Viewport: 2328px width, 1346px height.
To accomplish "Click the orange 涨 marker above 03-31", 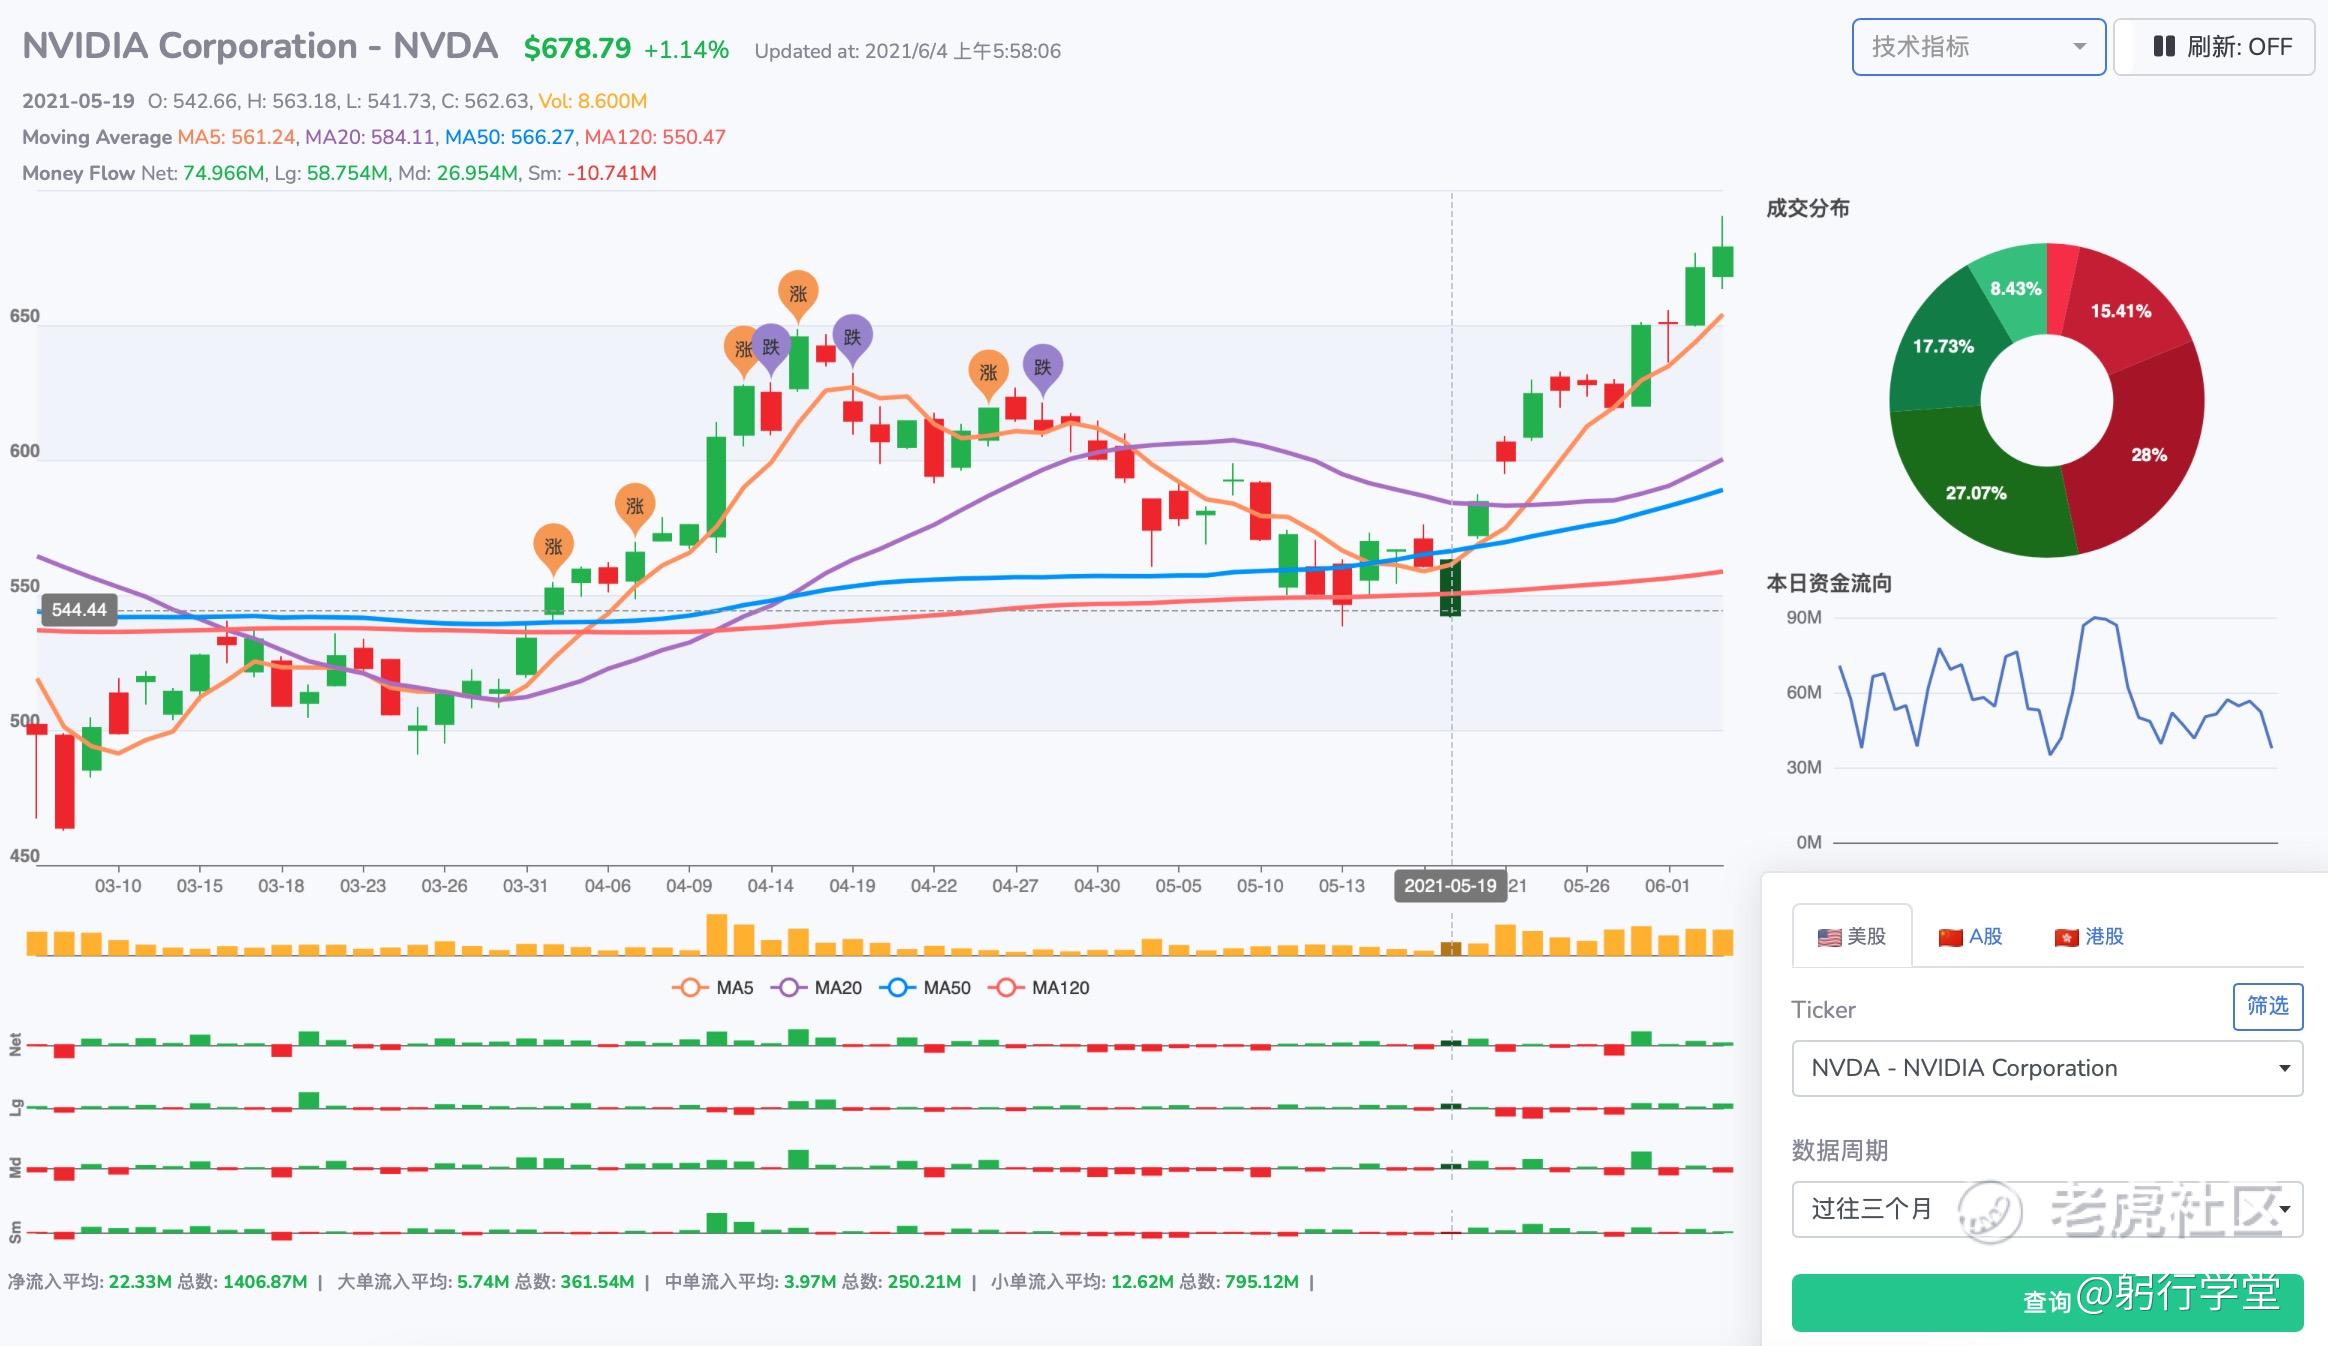I will [553, 546].
